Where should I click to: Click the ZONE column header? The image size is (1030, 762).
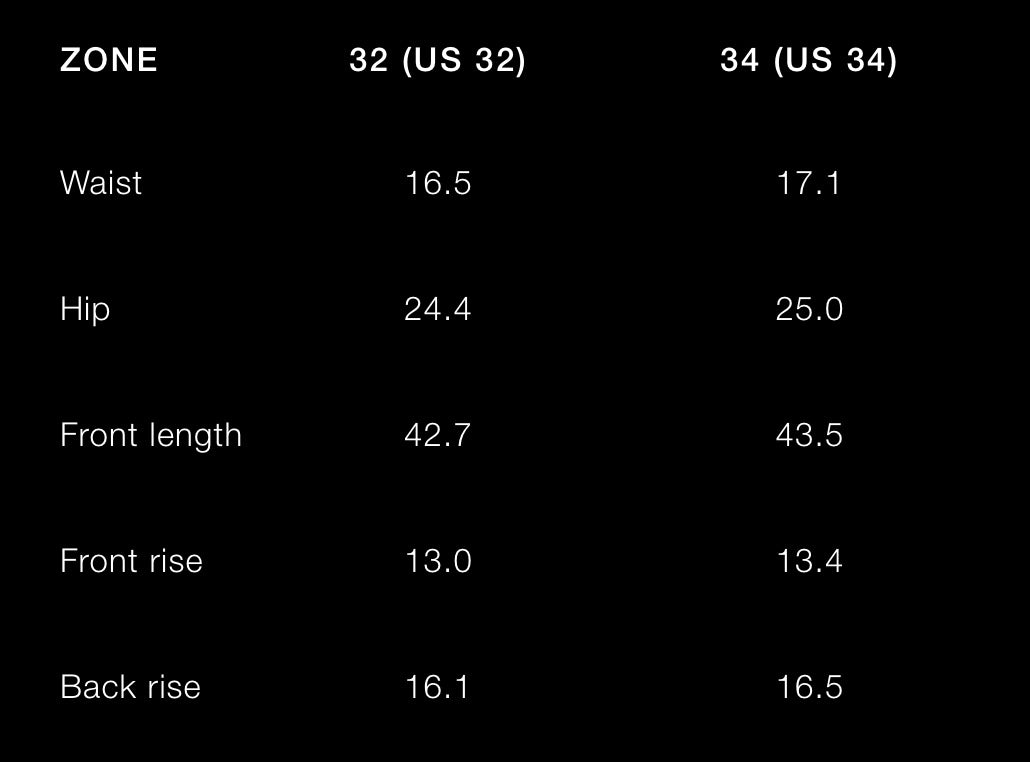click(x=109, y=60)
